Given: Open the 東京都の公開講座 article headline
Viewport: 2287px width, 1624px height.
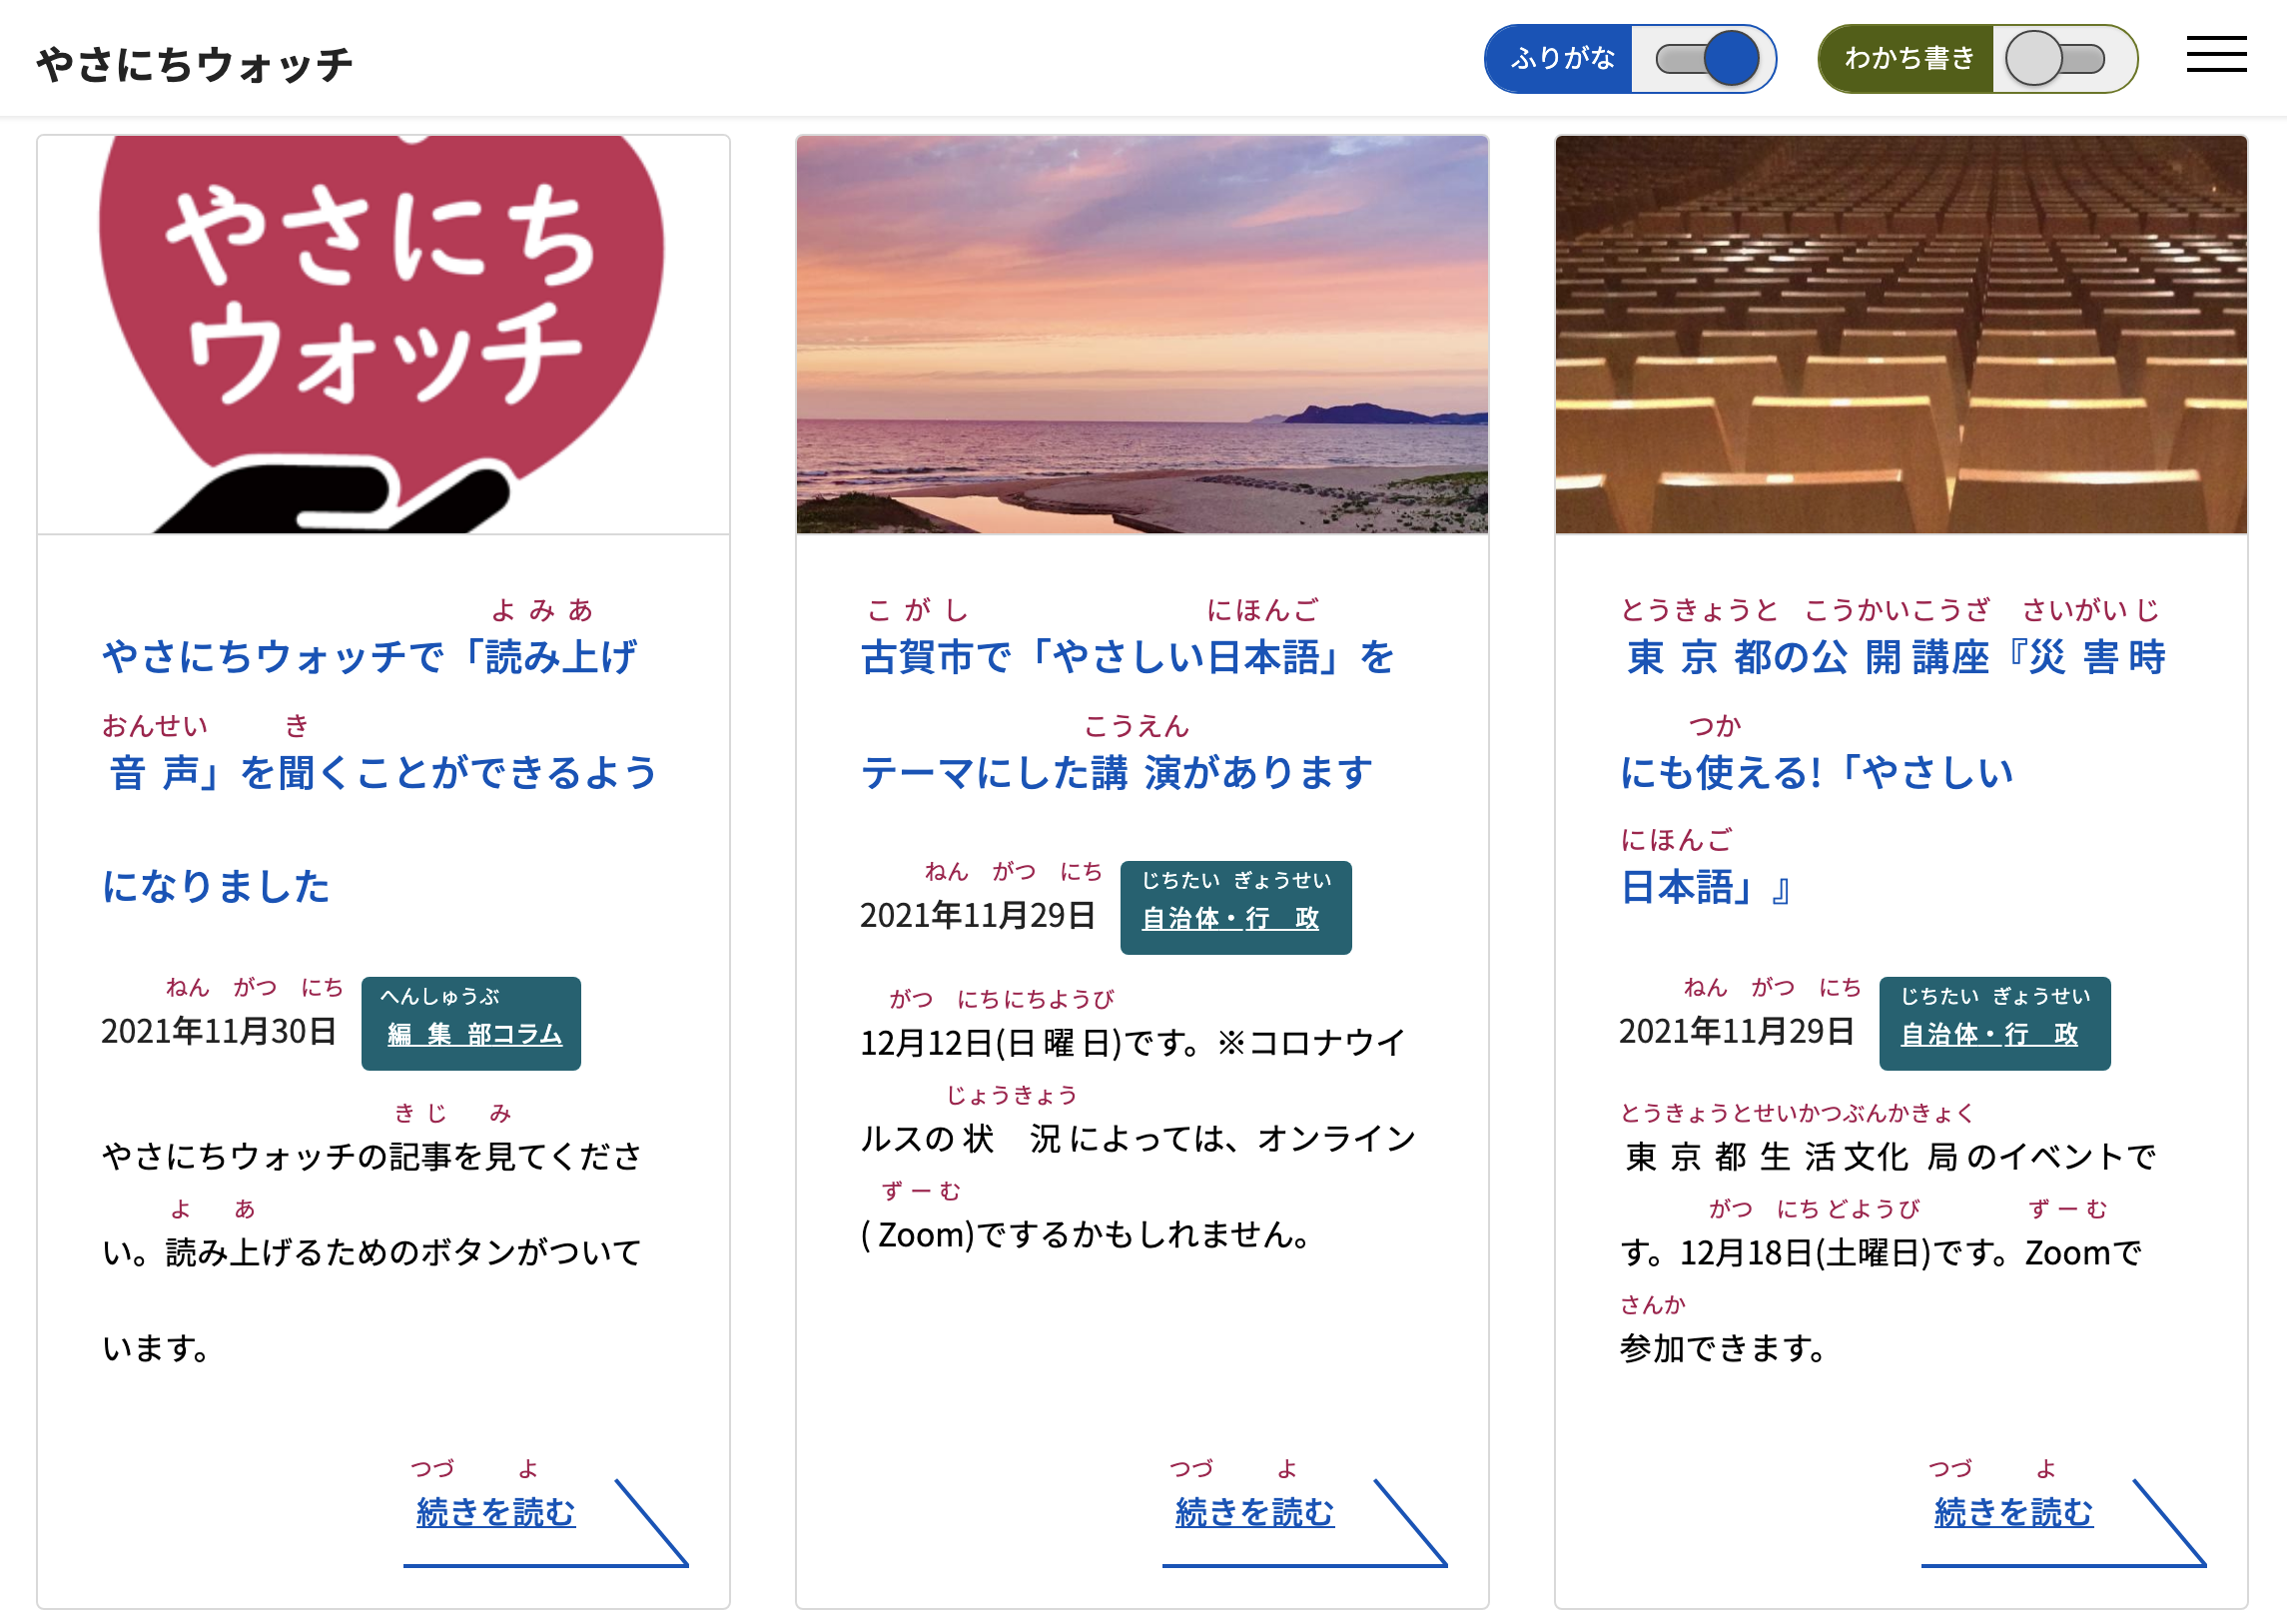Looking at the screenshot, I should click(x=1895, y=771).
